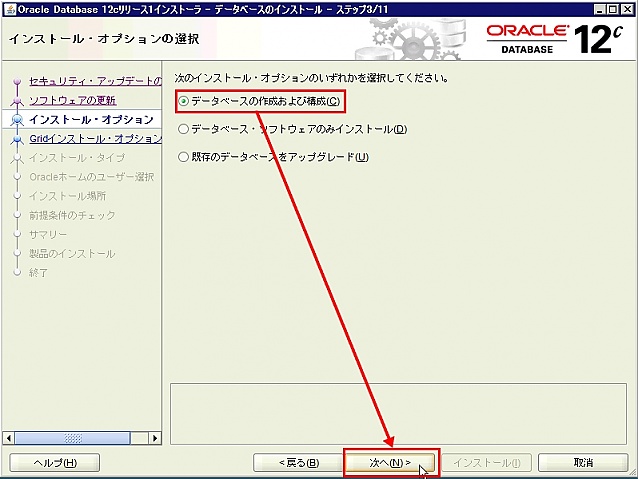Viewport: 638px width, 479px height.
Task: Click the 次へ(N) button
Action: [x=390, y=463]
